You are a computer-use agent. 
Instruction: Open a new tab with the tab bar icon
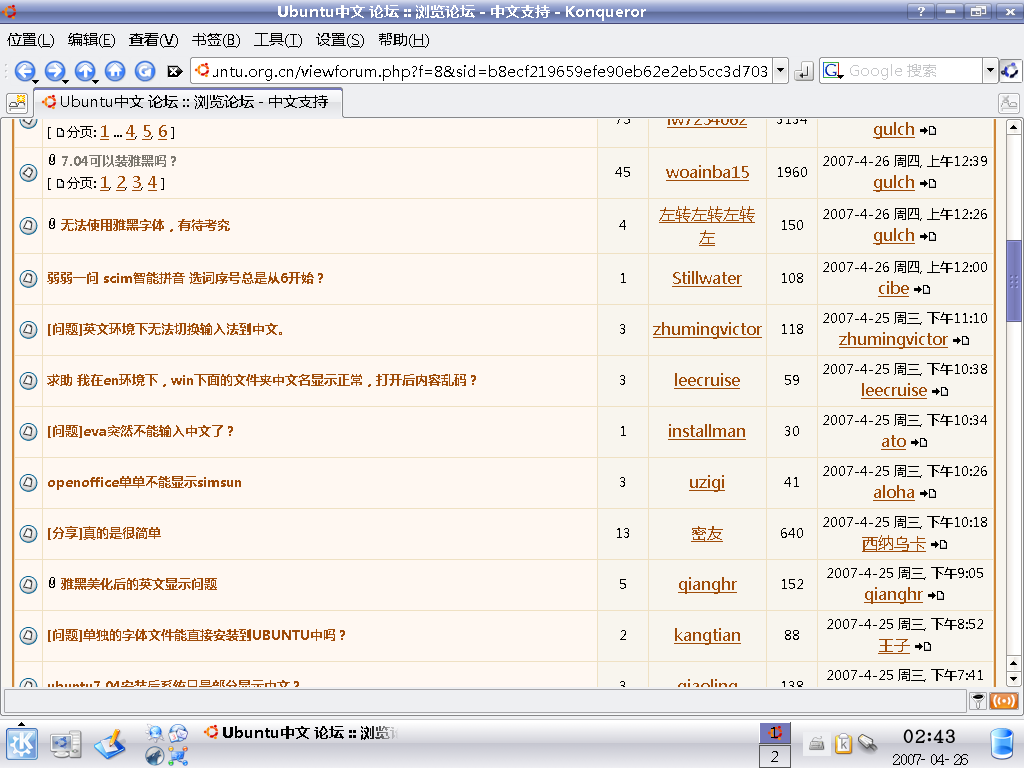17,103
